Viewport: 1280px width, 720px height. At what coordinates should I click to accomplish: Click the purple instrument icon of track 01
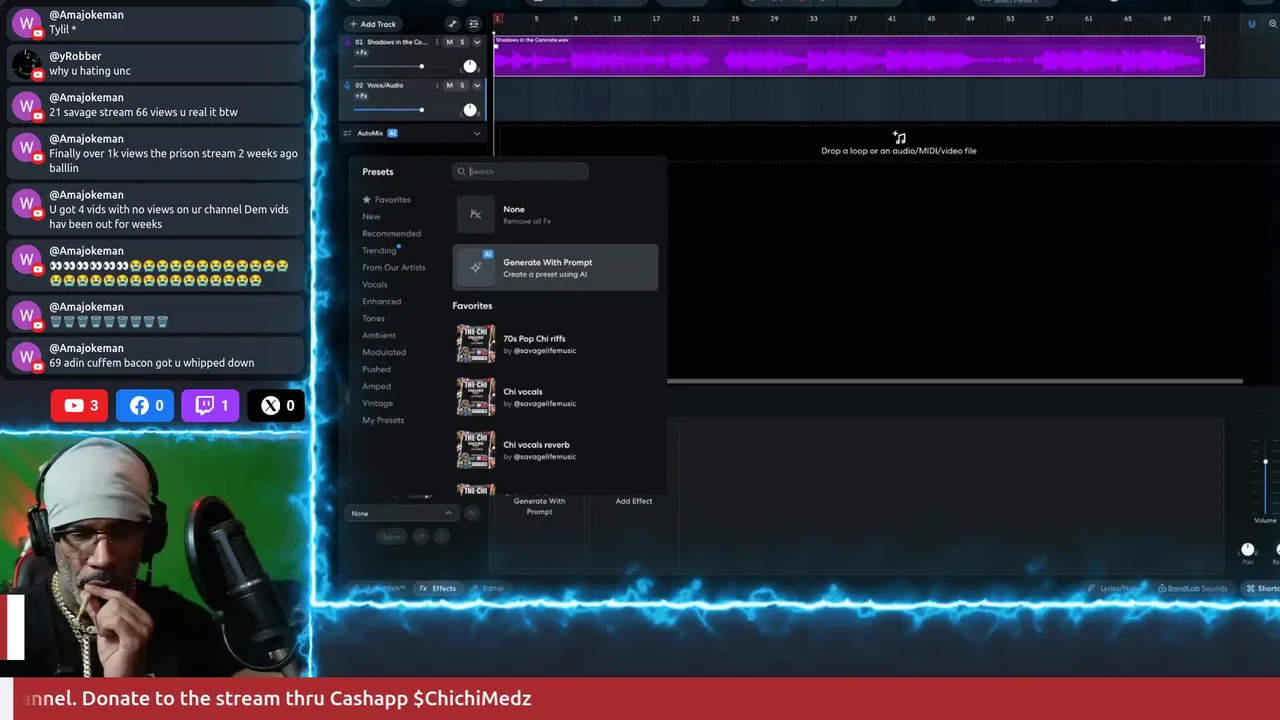347,42
